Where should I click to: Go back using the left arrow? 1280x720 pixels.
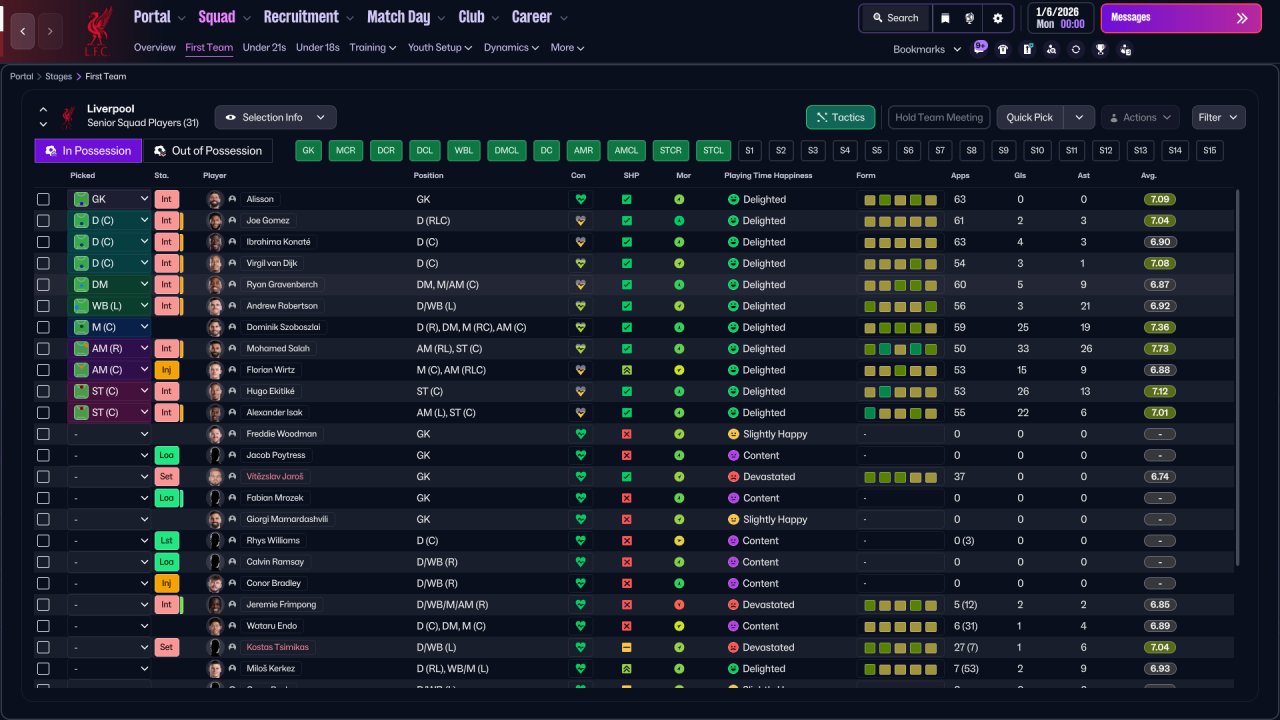point(22,31)
